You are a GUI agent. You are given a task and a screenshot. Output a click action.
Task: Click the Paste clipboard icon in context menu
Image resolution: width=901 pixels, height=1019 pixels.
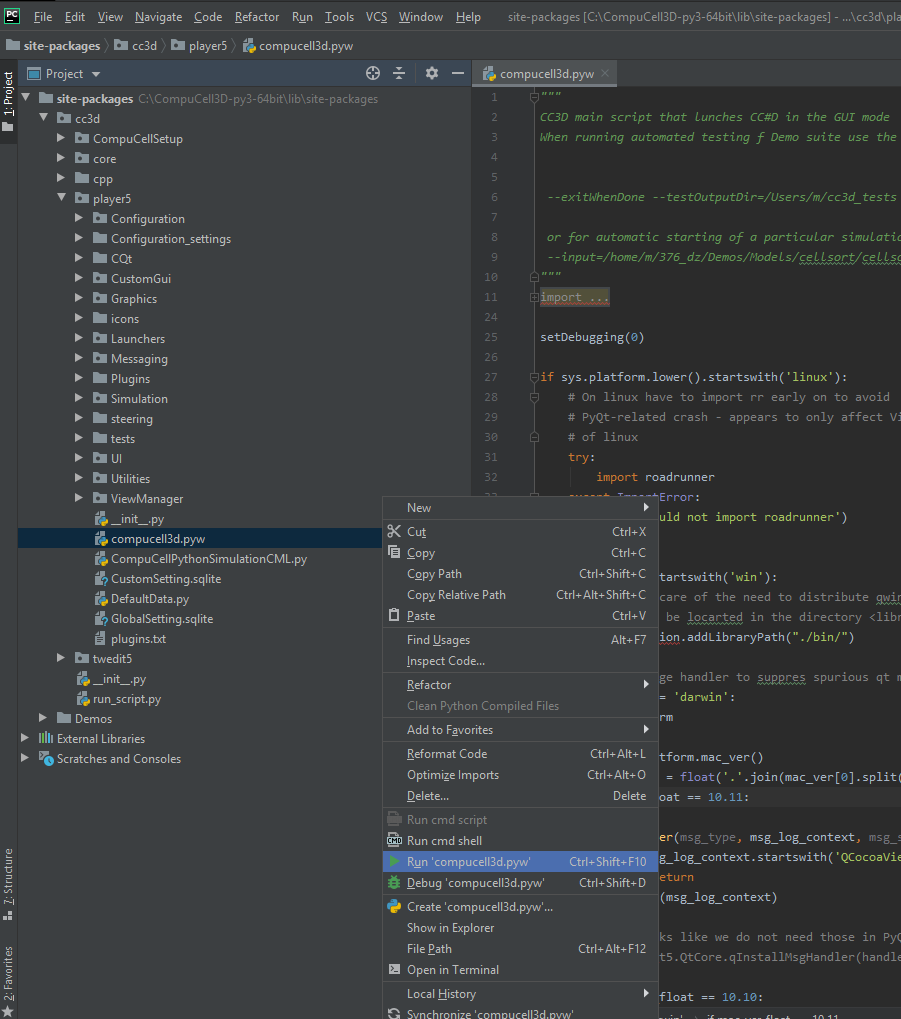tap(394, 615)
